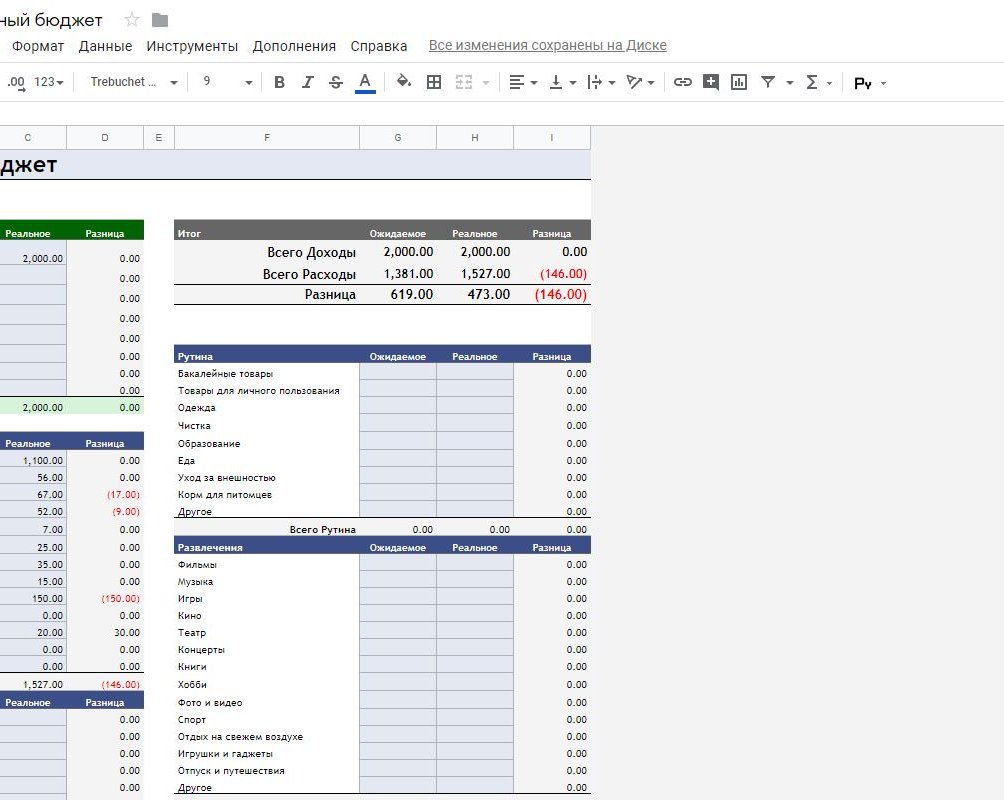This screenshot has width=1004, height=800.
Task: Click the move to folder icon
Action: 160,20
